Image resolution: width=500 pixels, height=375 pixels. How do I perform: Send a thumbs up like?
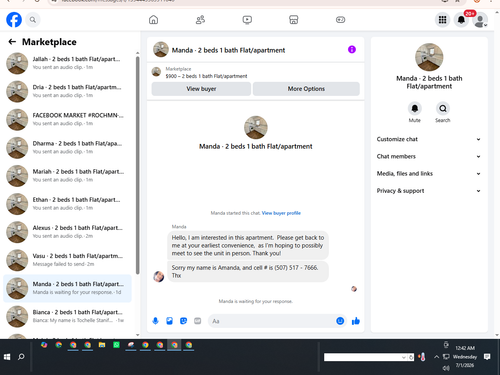coord(356,321)
